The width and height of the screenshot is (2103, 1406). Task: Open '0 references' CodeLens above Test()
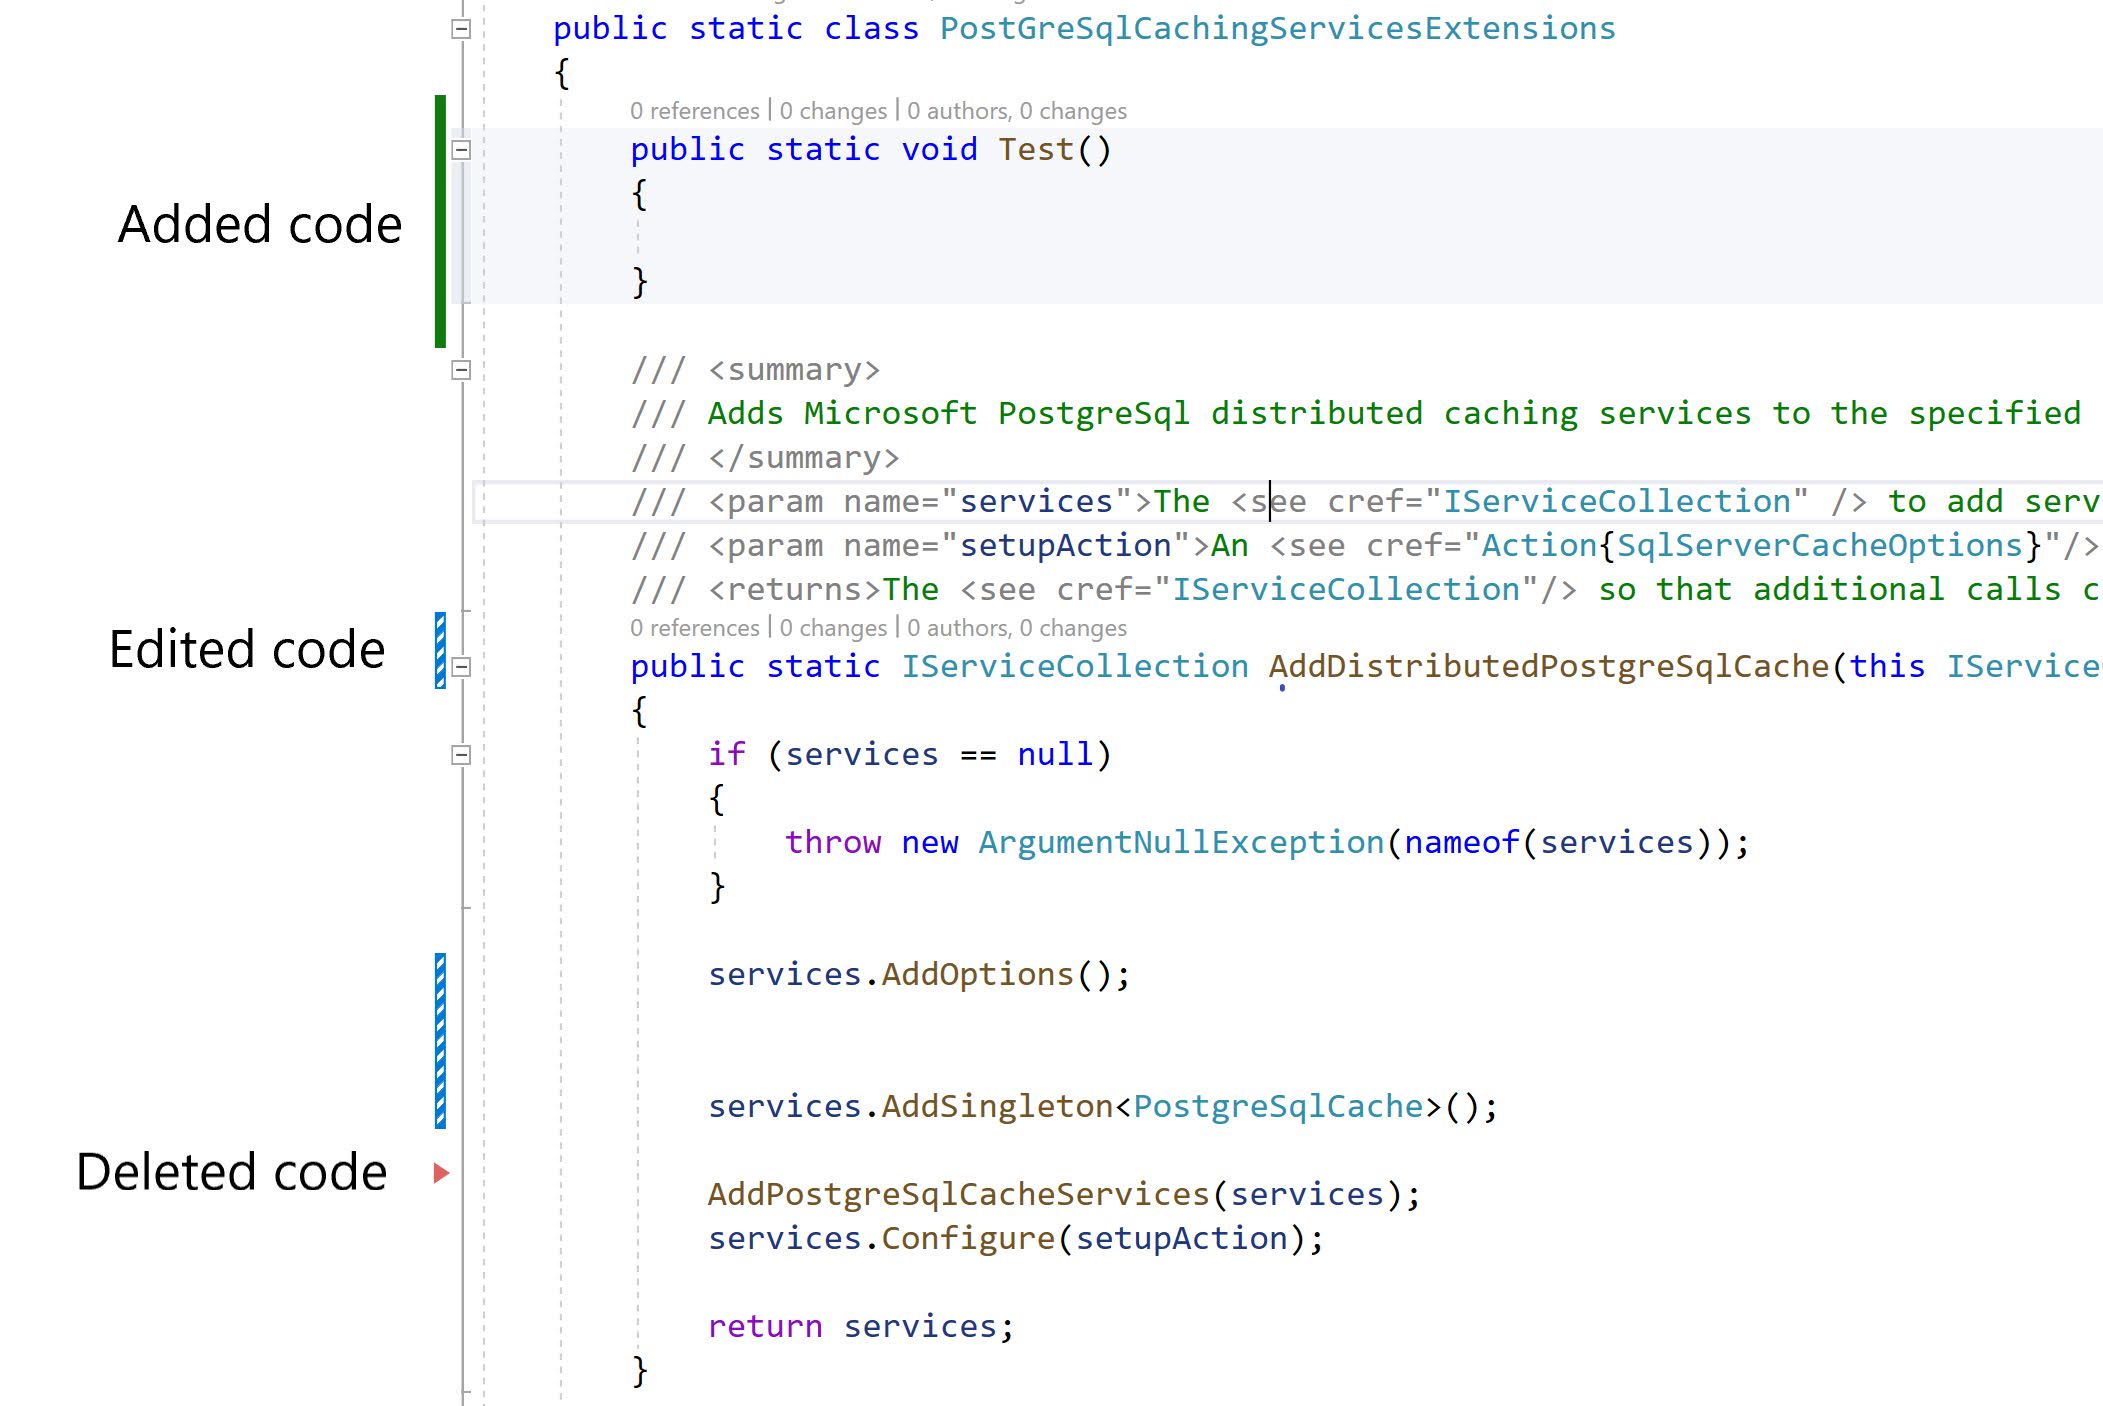[x=694, y=111]
